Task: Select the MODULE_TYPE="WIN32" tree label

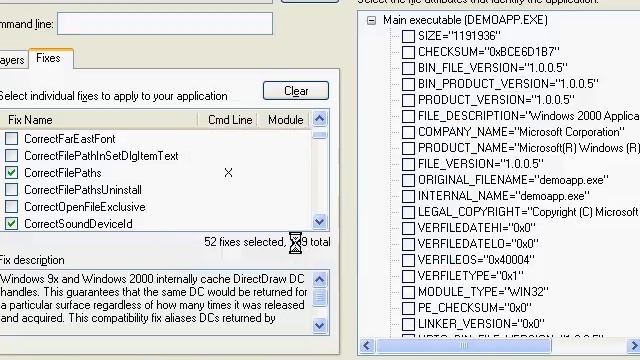Action: click(483, 292)
